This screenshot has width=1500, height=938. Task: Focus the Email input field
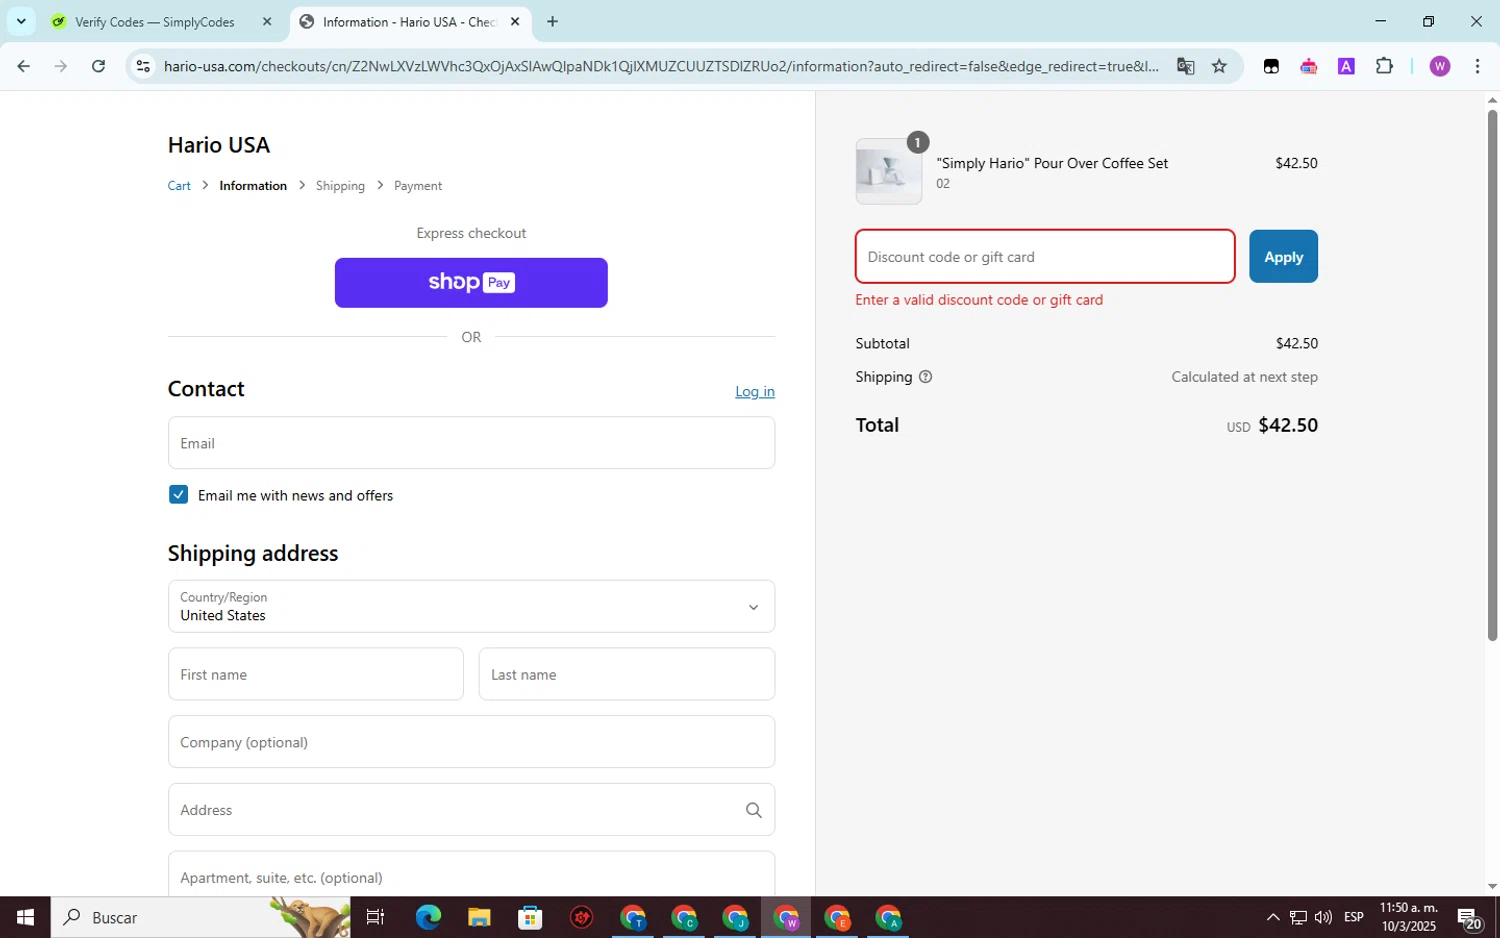pos(471,443)
